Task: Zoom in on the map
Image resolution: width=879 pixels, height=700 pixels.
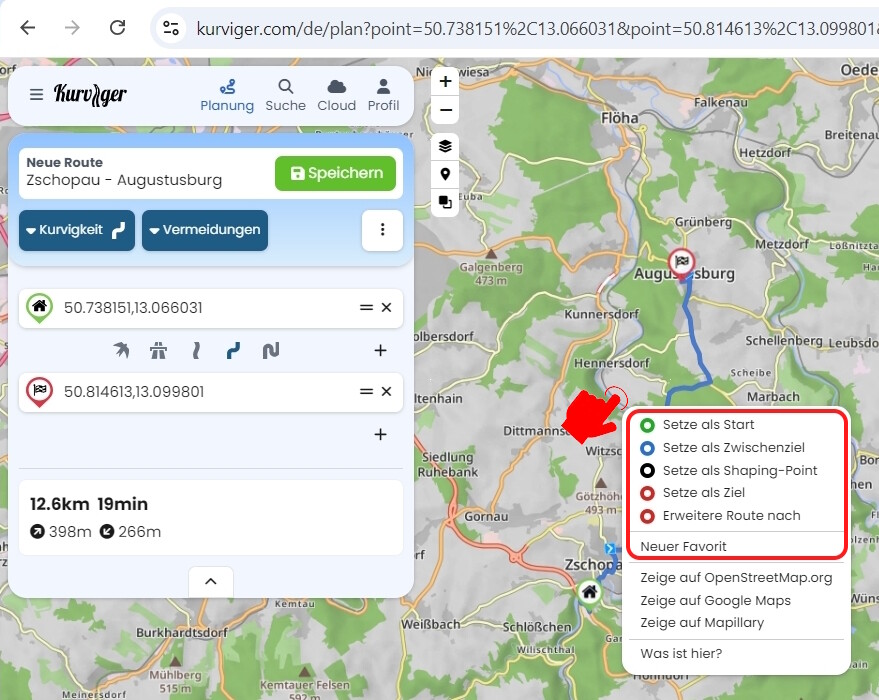Action: 445,82
